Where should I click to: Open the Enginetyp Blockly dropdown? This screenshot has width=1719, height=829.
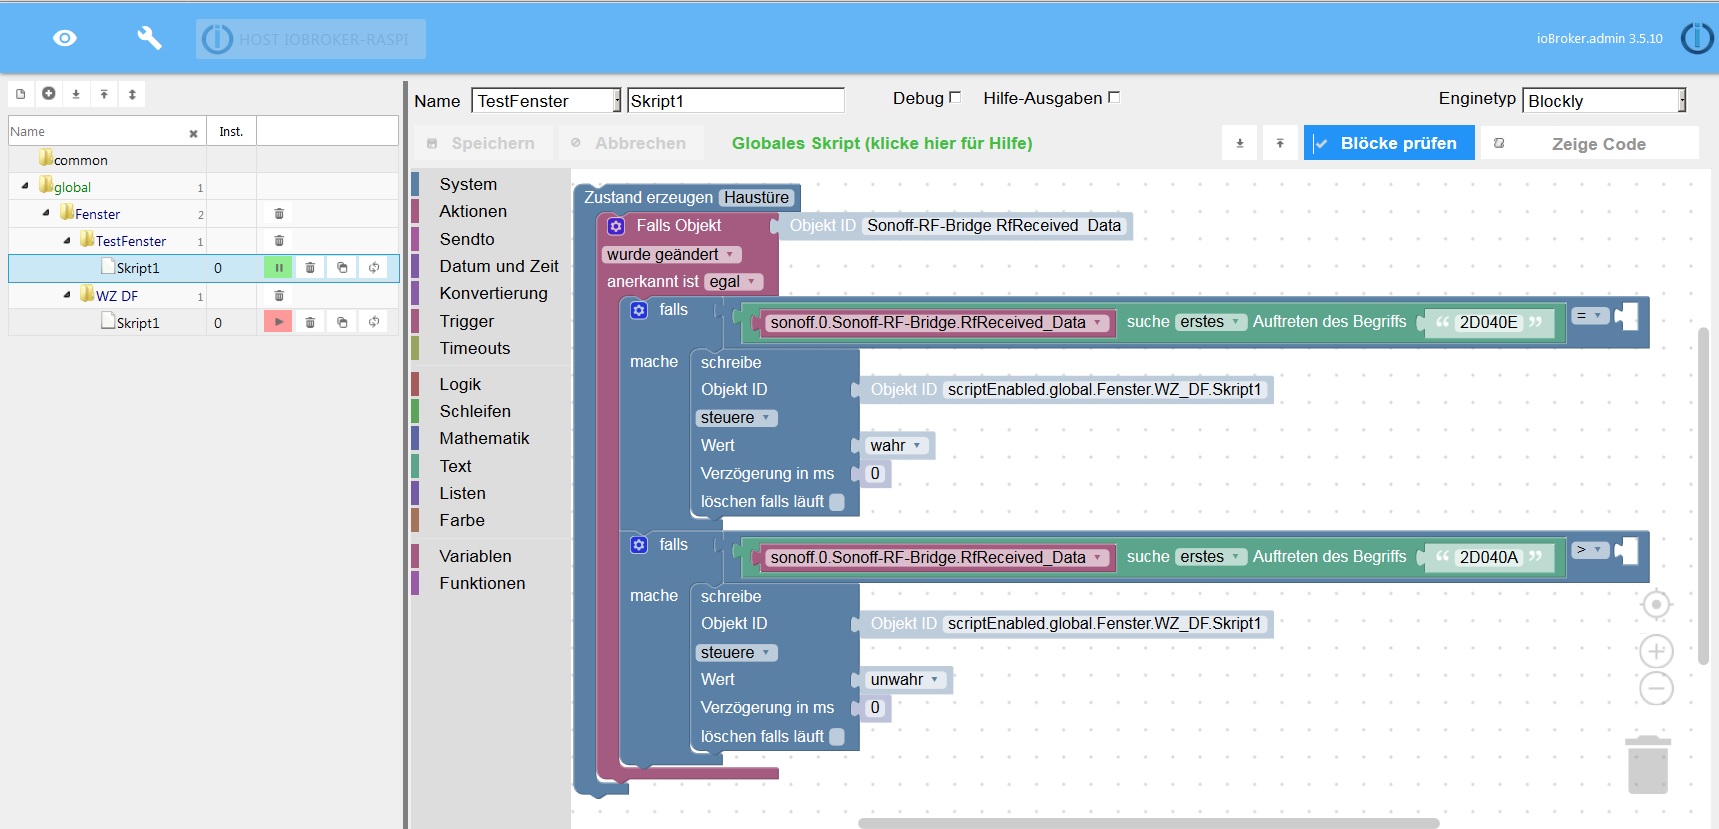[1604, 101]
